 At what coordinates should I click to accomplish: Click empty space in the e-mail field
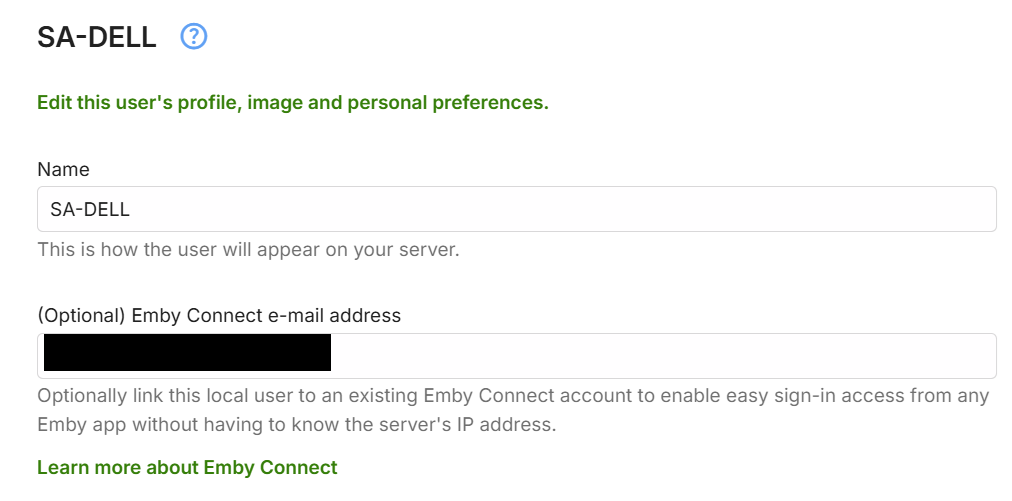click(660, 355)
